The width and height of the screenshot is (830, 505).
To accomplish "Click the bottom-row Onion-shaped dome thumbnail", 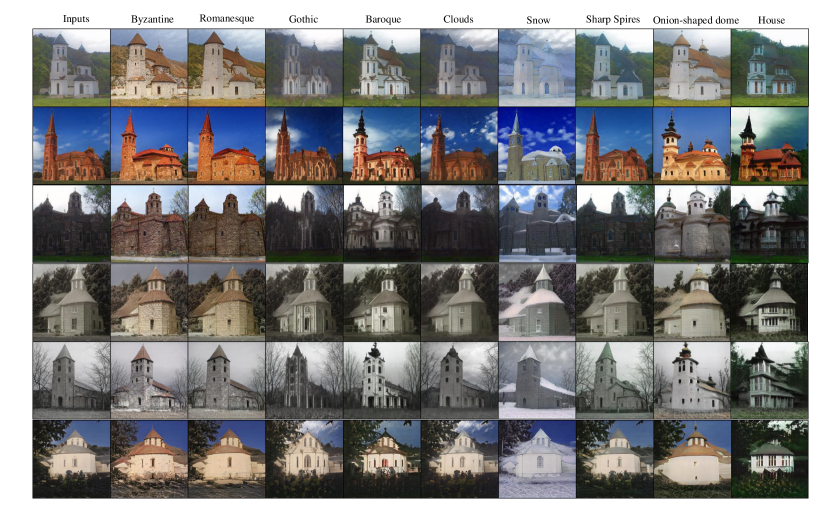I will click(x=691, y=457).
